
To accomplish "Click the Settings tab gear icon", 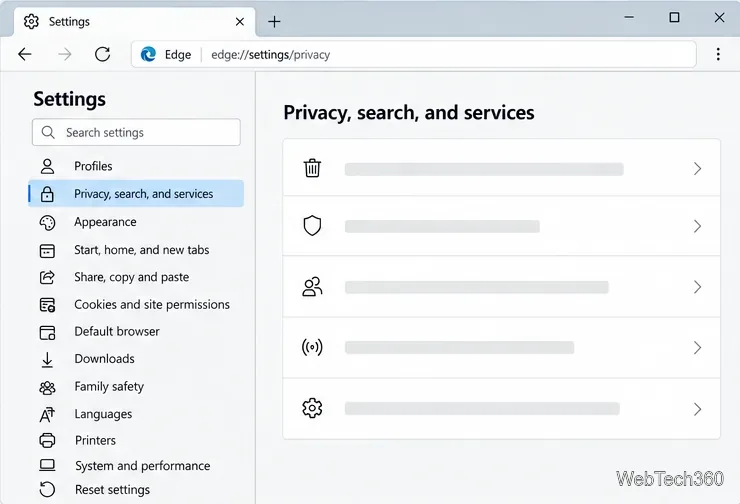I will coord(31,21).
